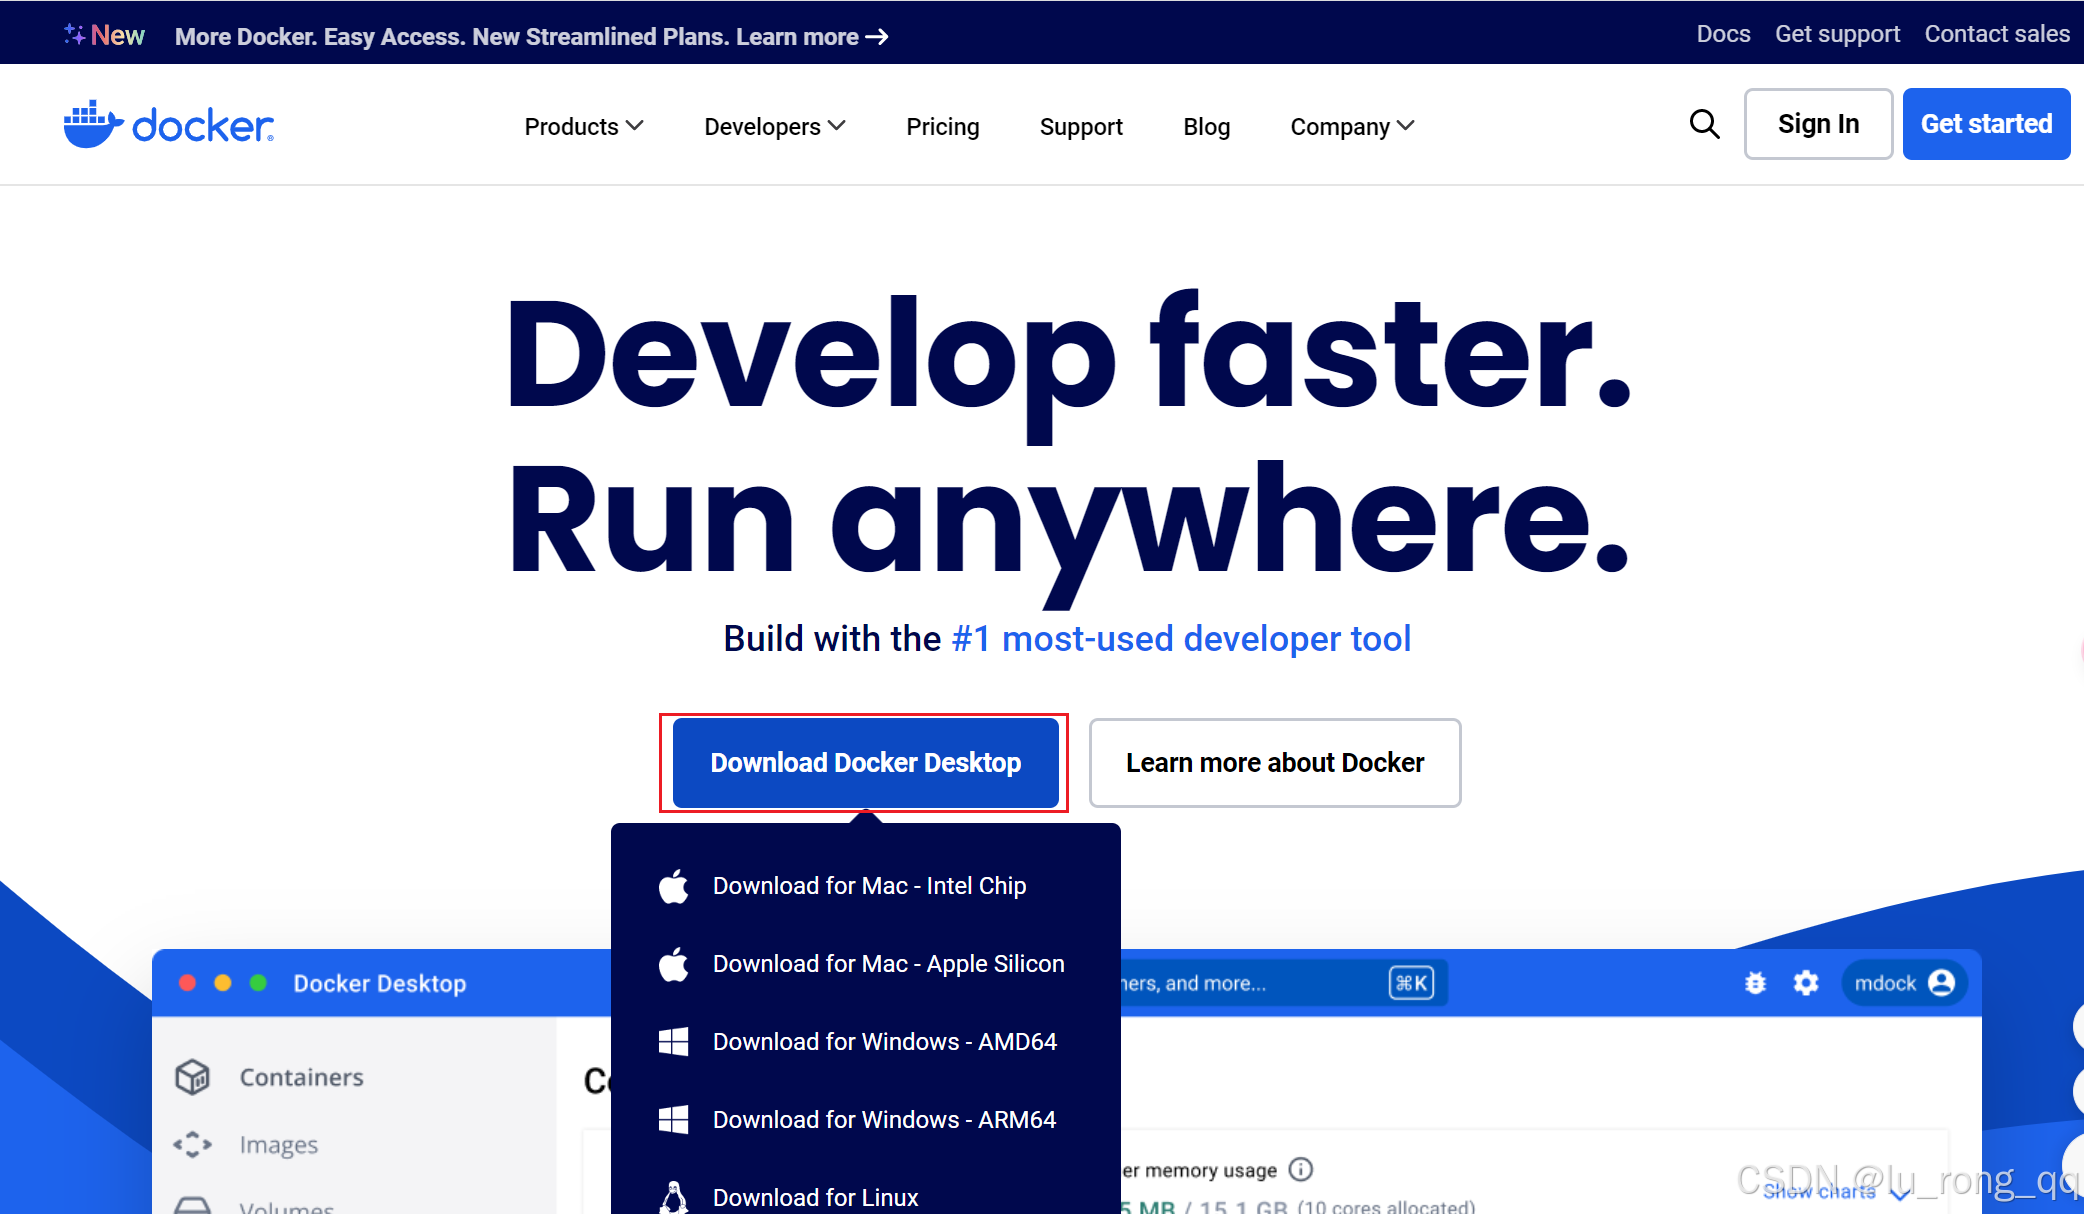Screen dimensions: 2084x1214
Task: Click the Docker whale logo
Action: point(168,124)
